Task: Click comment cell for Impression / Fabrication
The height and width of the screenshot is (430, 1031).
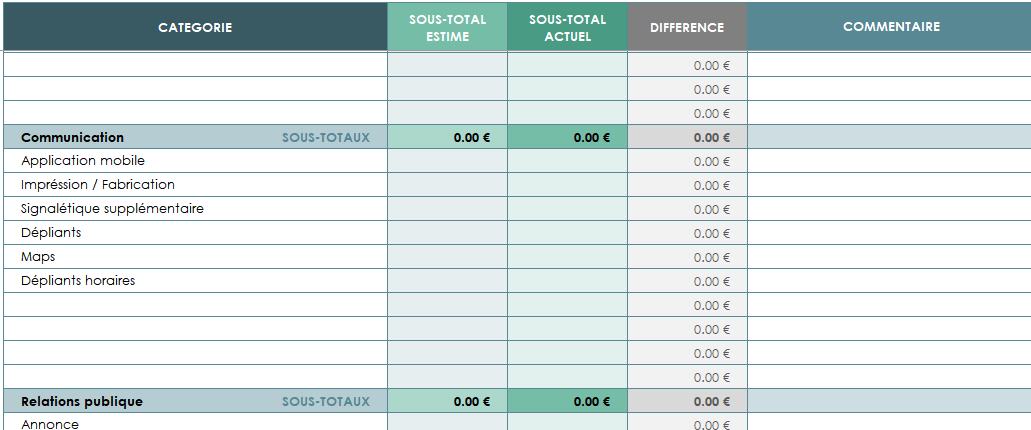Action: (x=890, y=185)
